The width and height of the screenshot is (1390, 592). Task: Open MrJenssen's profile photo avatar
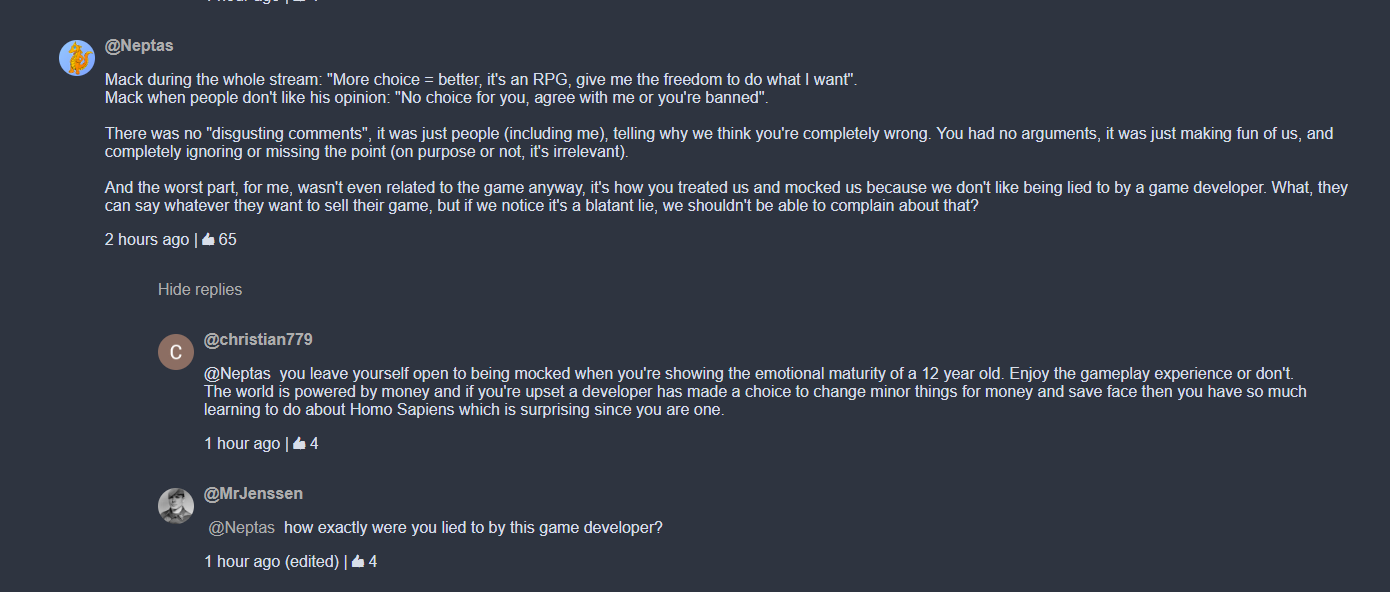pos(176,506)
